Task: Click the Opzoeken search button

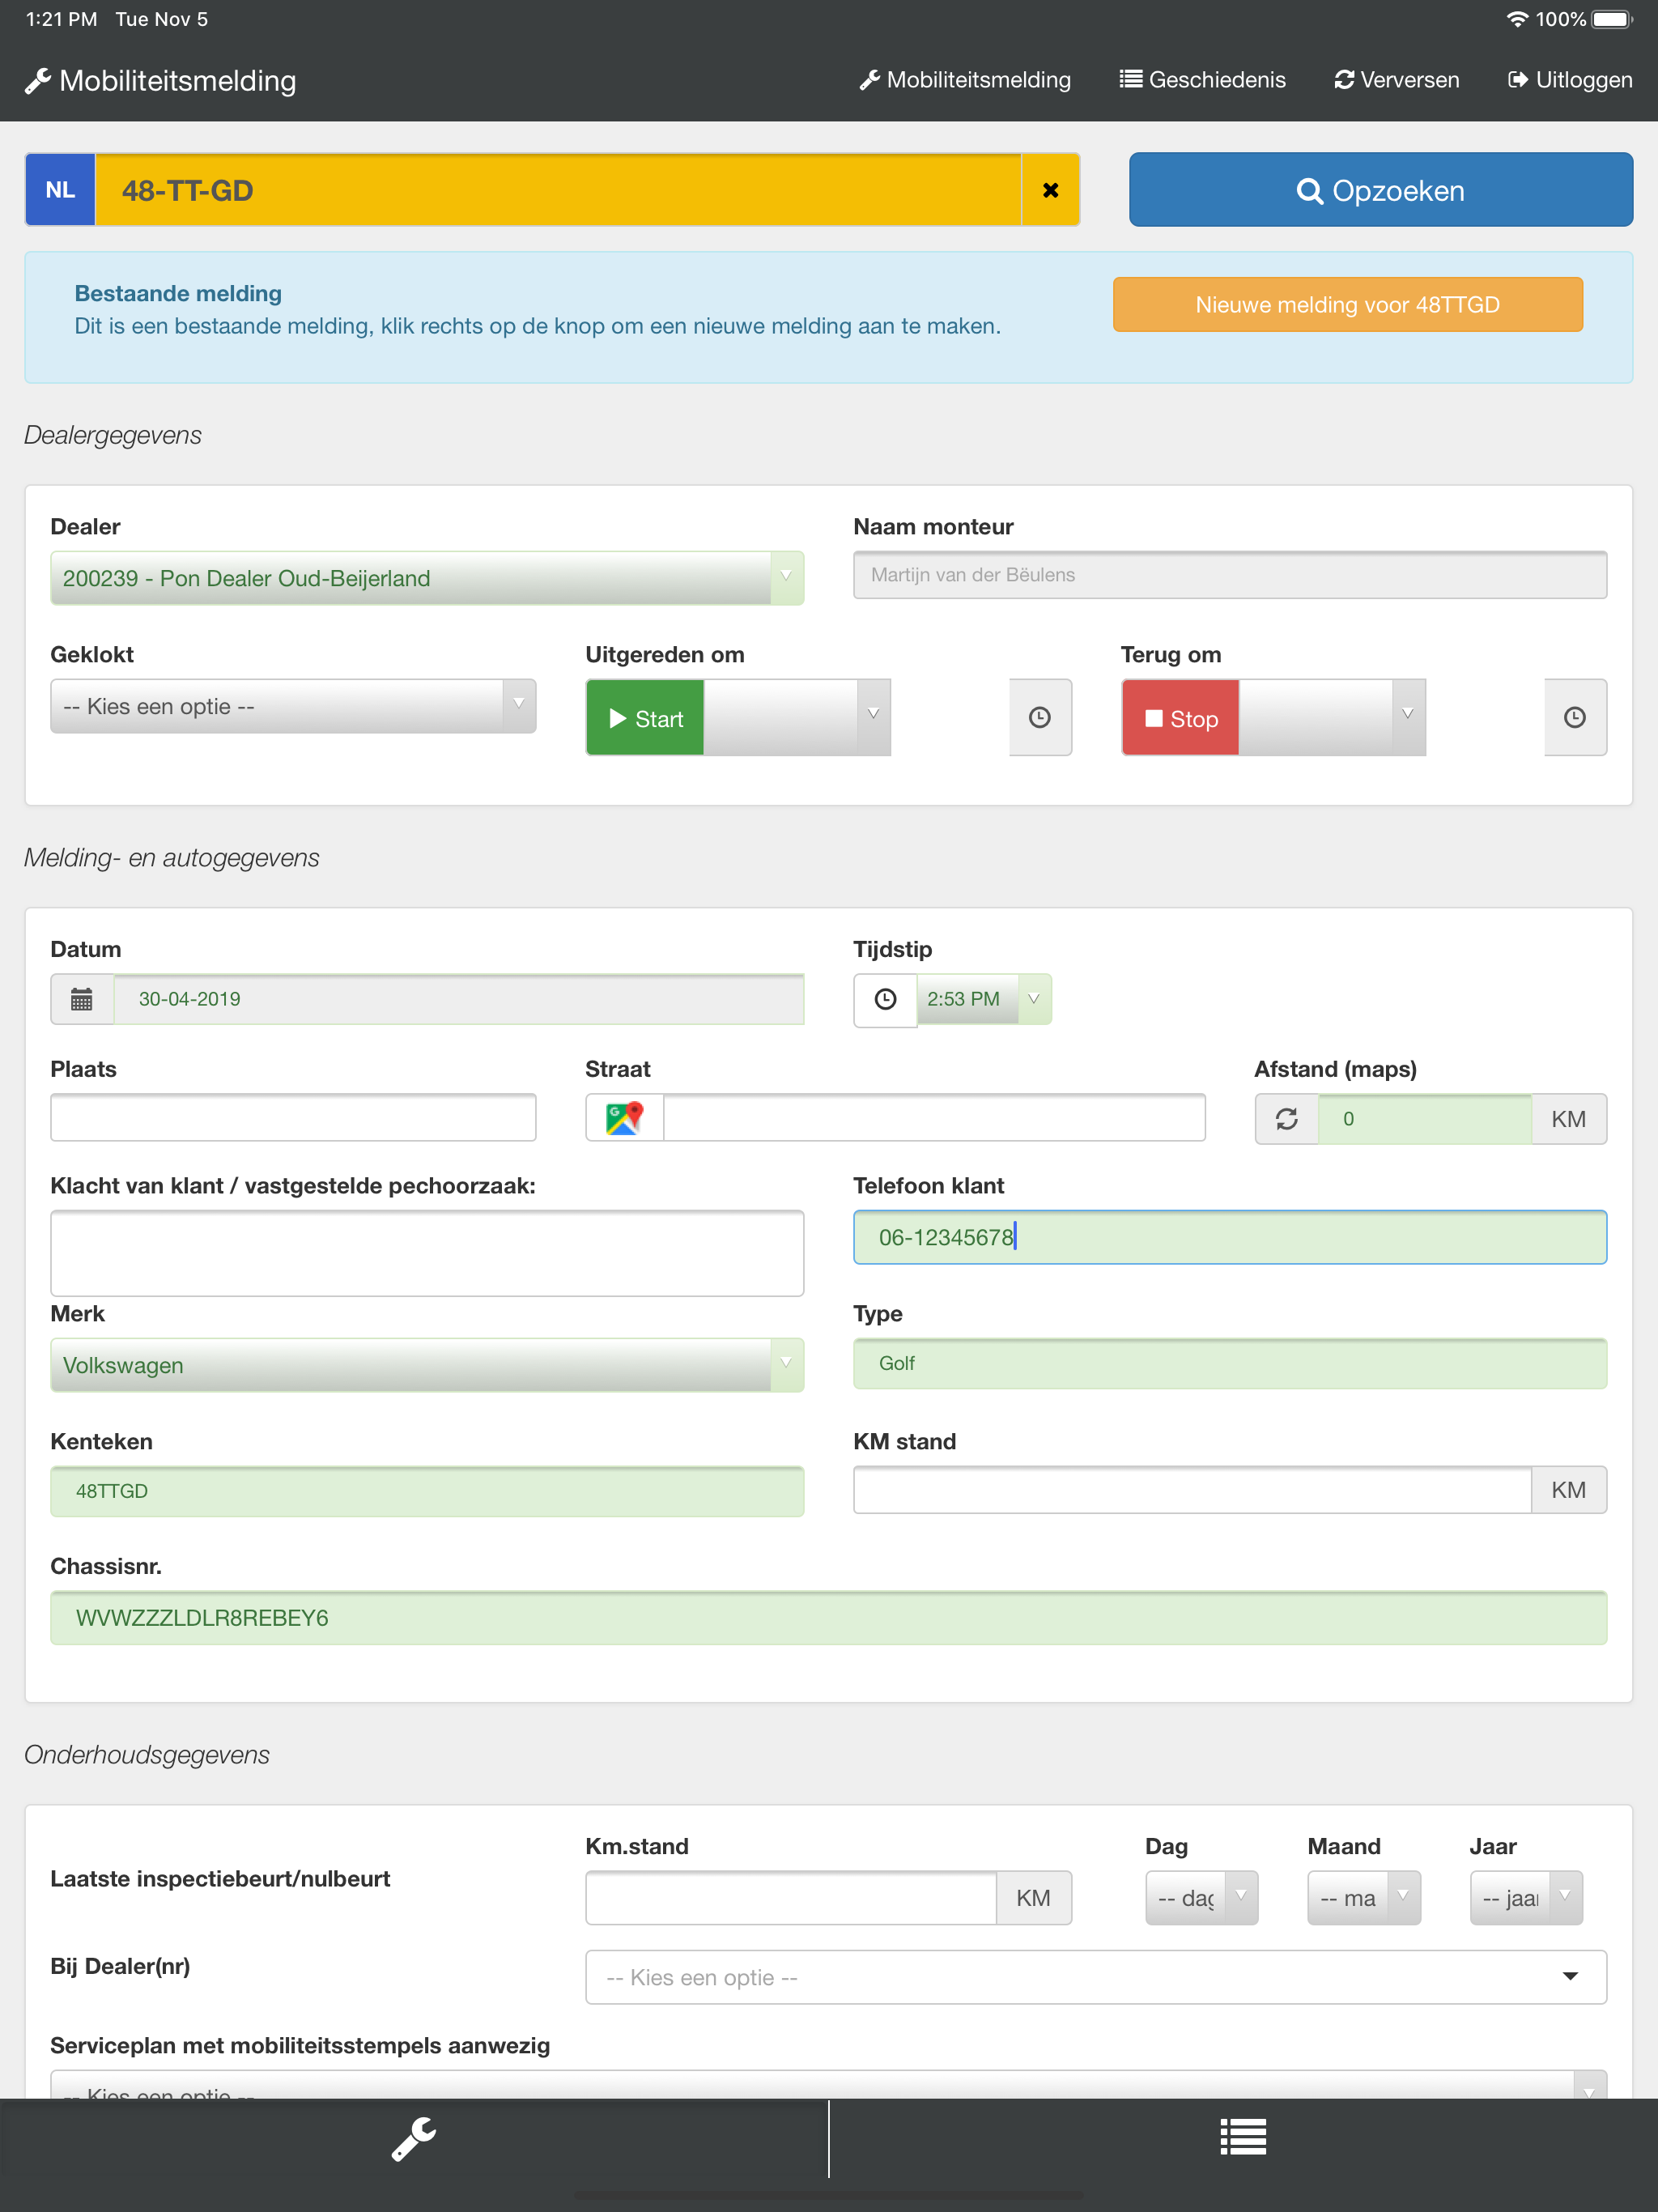Action: pos(1381,190)
